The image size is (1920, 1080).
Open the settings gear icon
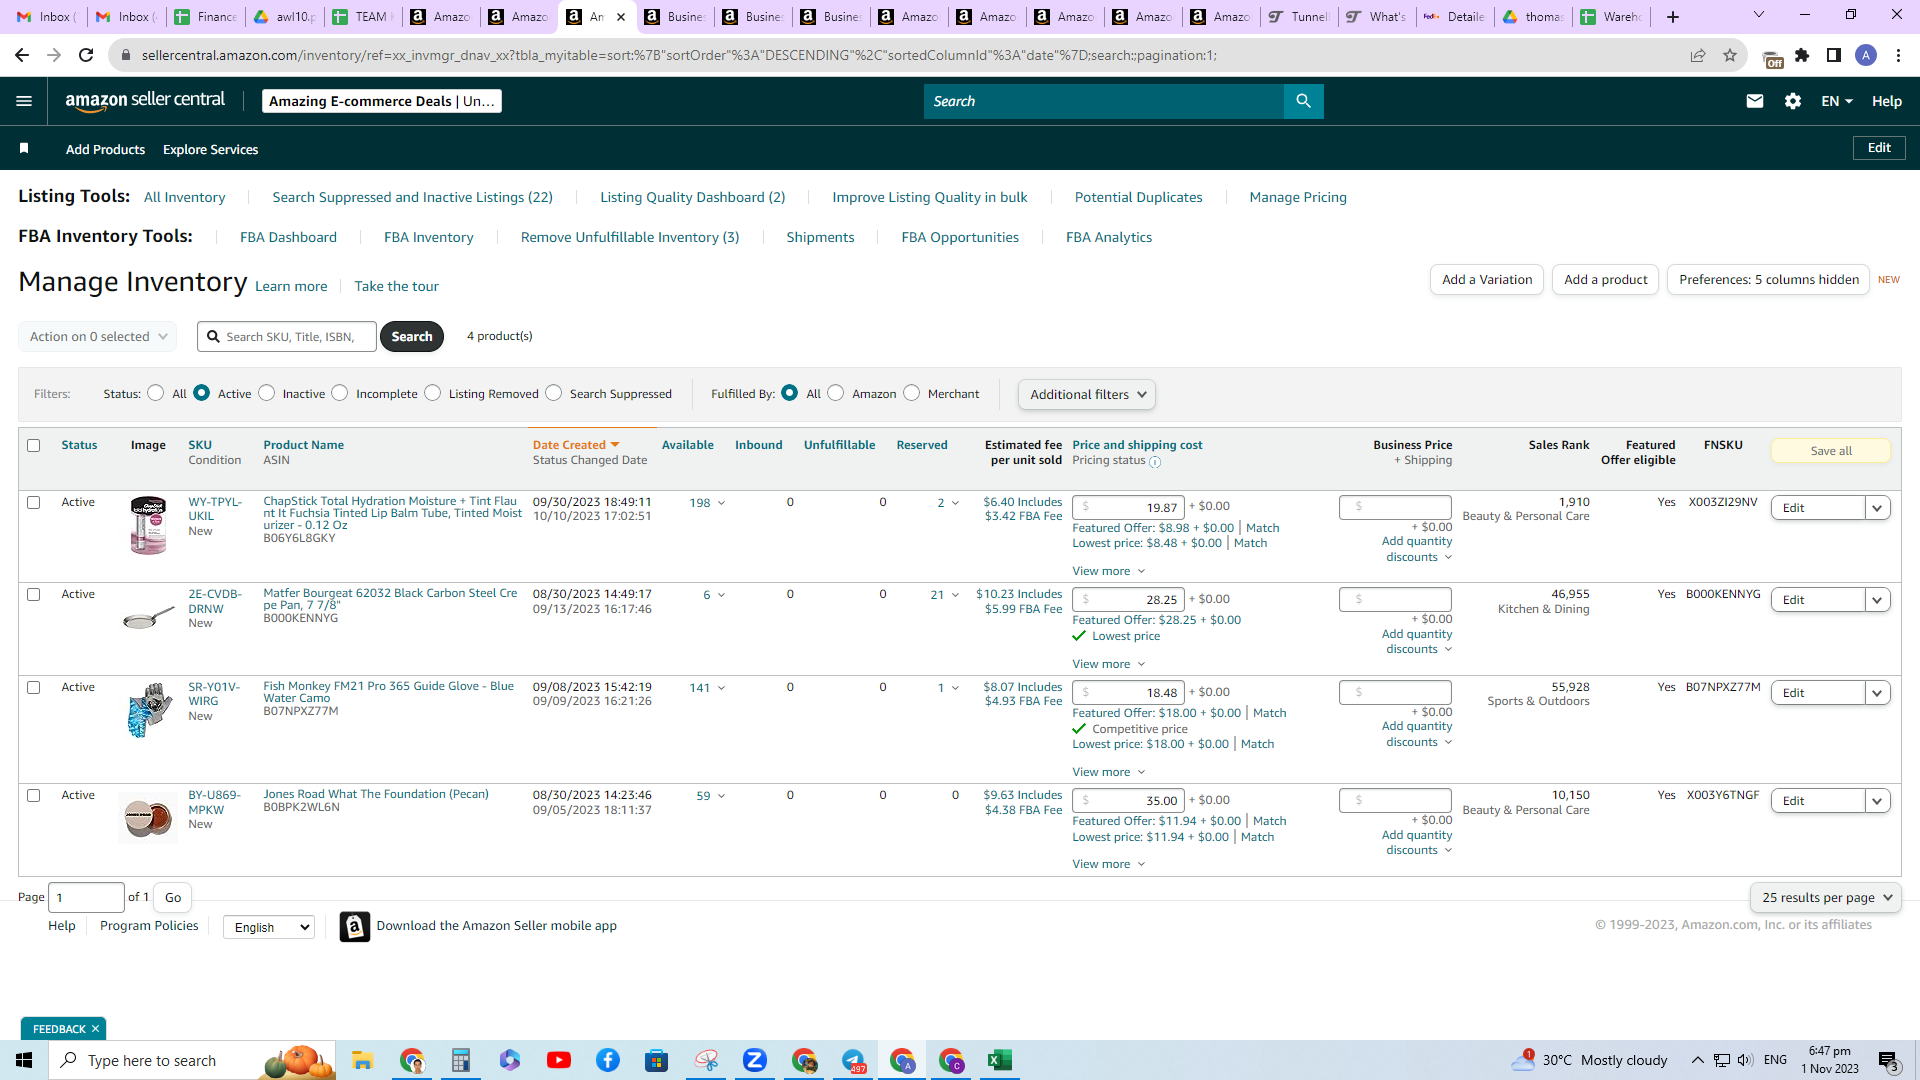1793,101
